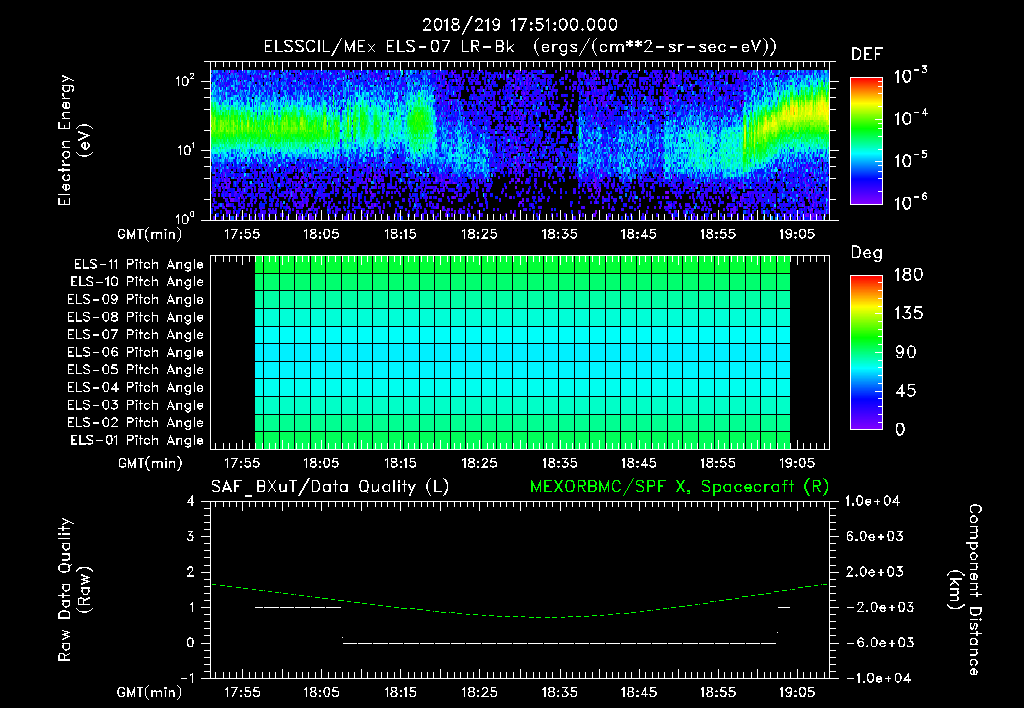Click the left axis value 4 in quality plot
Viewport: 1024px width, 708px height.
[191, 501]
